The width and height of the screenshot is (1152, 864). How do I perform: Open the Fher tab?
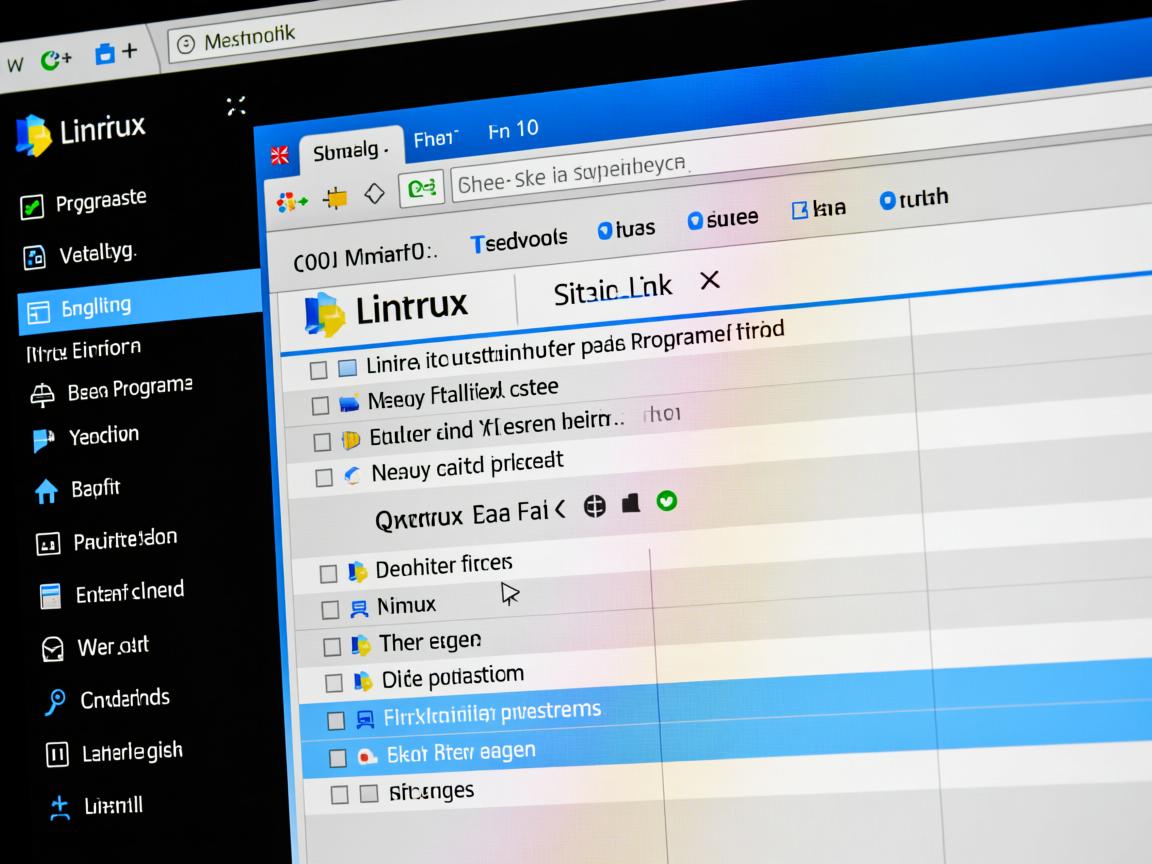coord(436,139)
